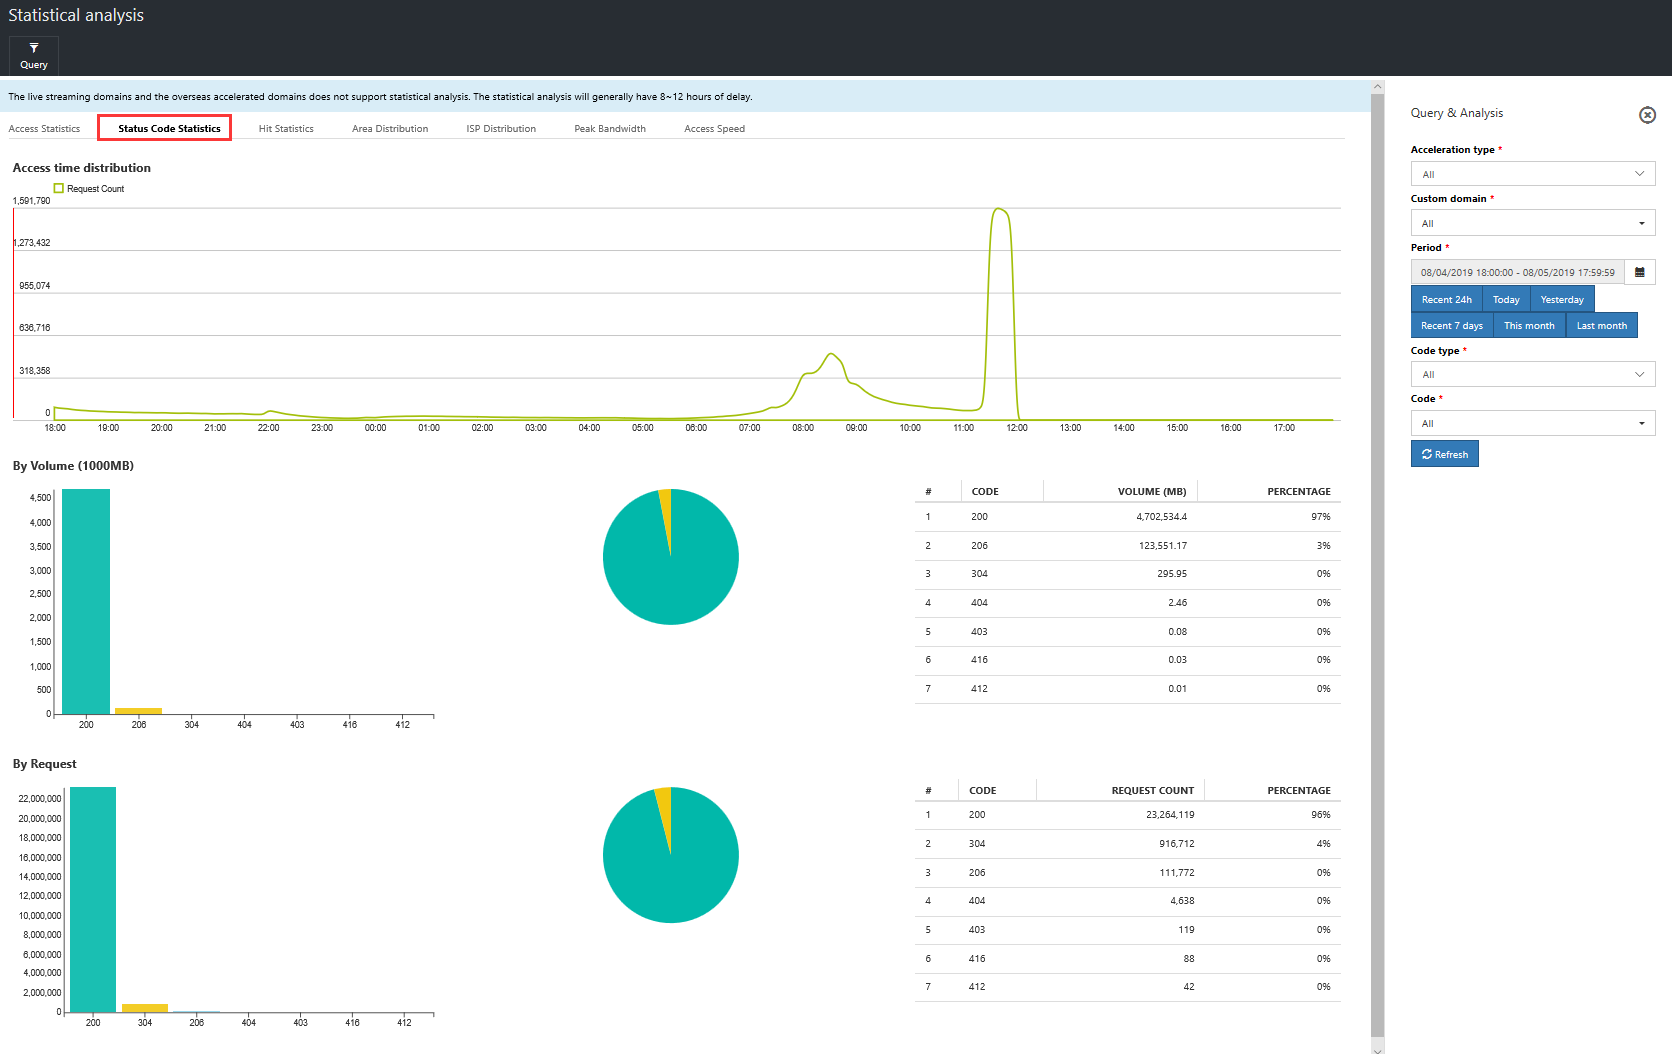Expand the Acceleration type dropdown
The image size is (1672, 1054).
pos(1532,174)
